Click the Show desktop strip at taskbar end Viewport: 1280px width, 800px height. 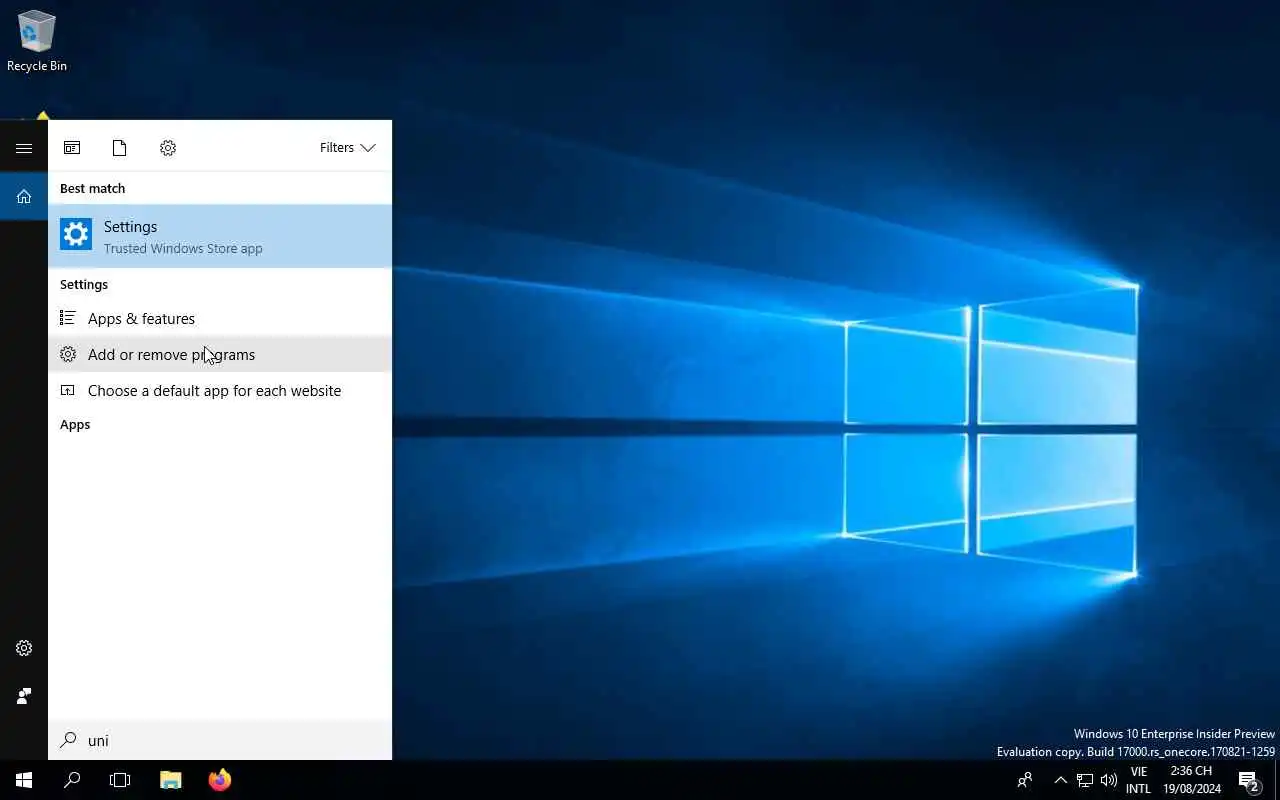click(x=1277, y=780)
